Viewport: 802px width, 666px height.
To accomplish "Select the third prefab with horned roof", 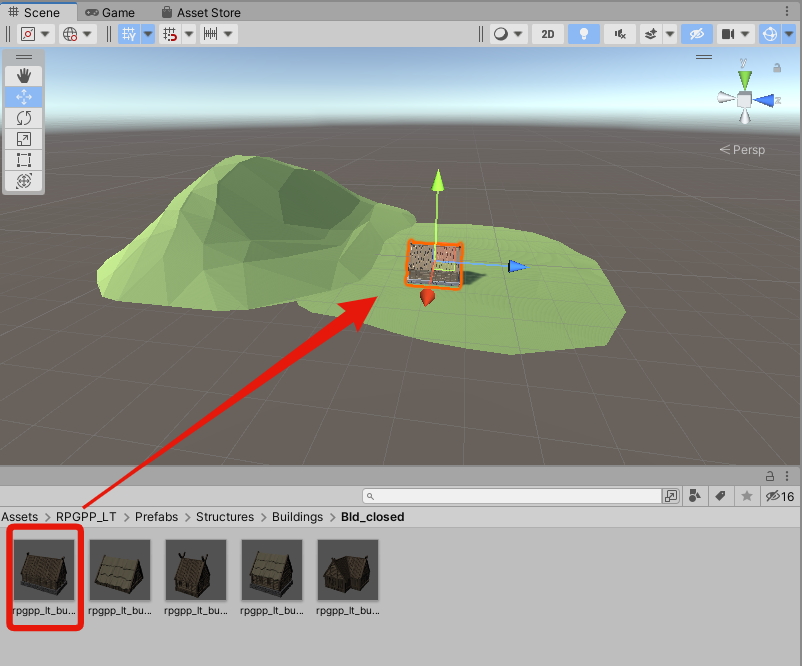I will (196, 570).
